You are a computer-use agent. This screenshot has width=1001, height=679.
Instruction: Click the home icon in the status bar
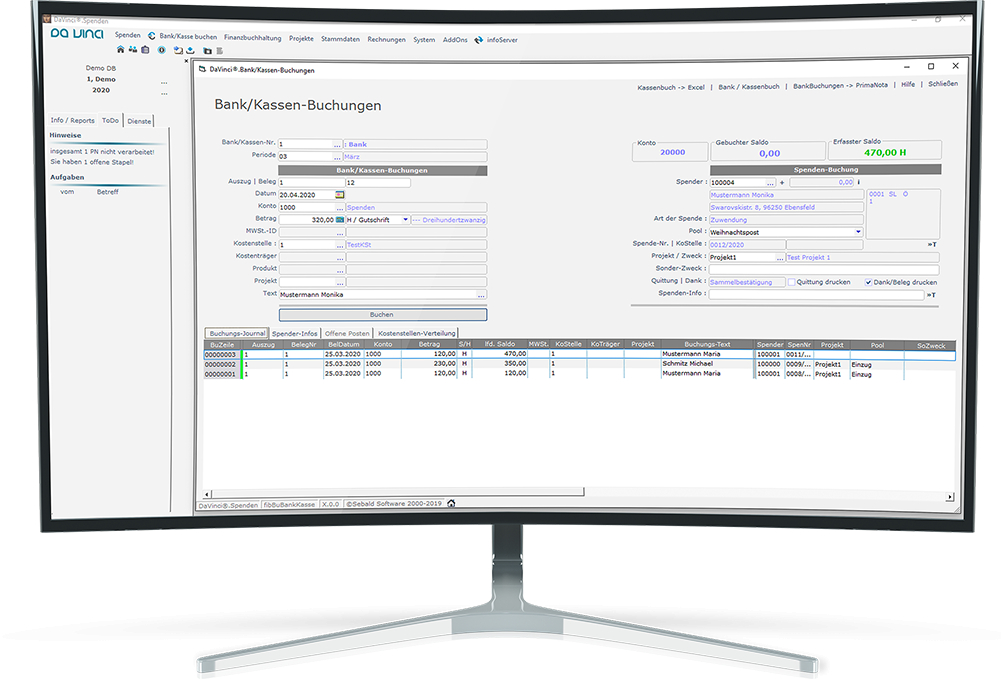pos(451,504)
